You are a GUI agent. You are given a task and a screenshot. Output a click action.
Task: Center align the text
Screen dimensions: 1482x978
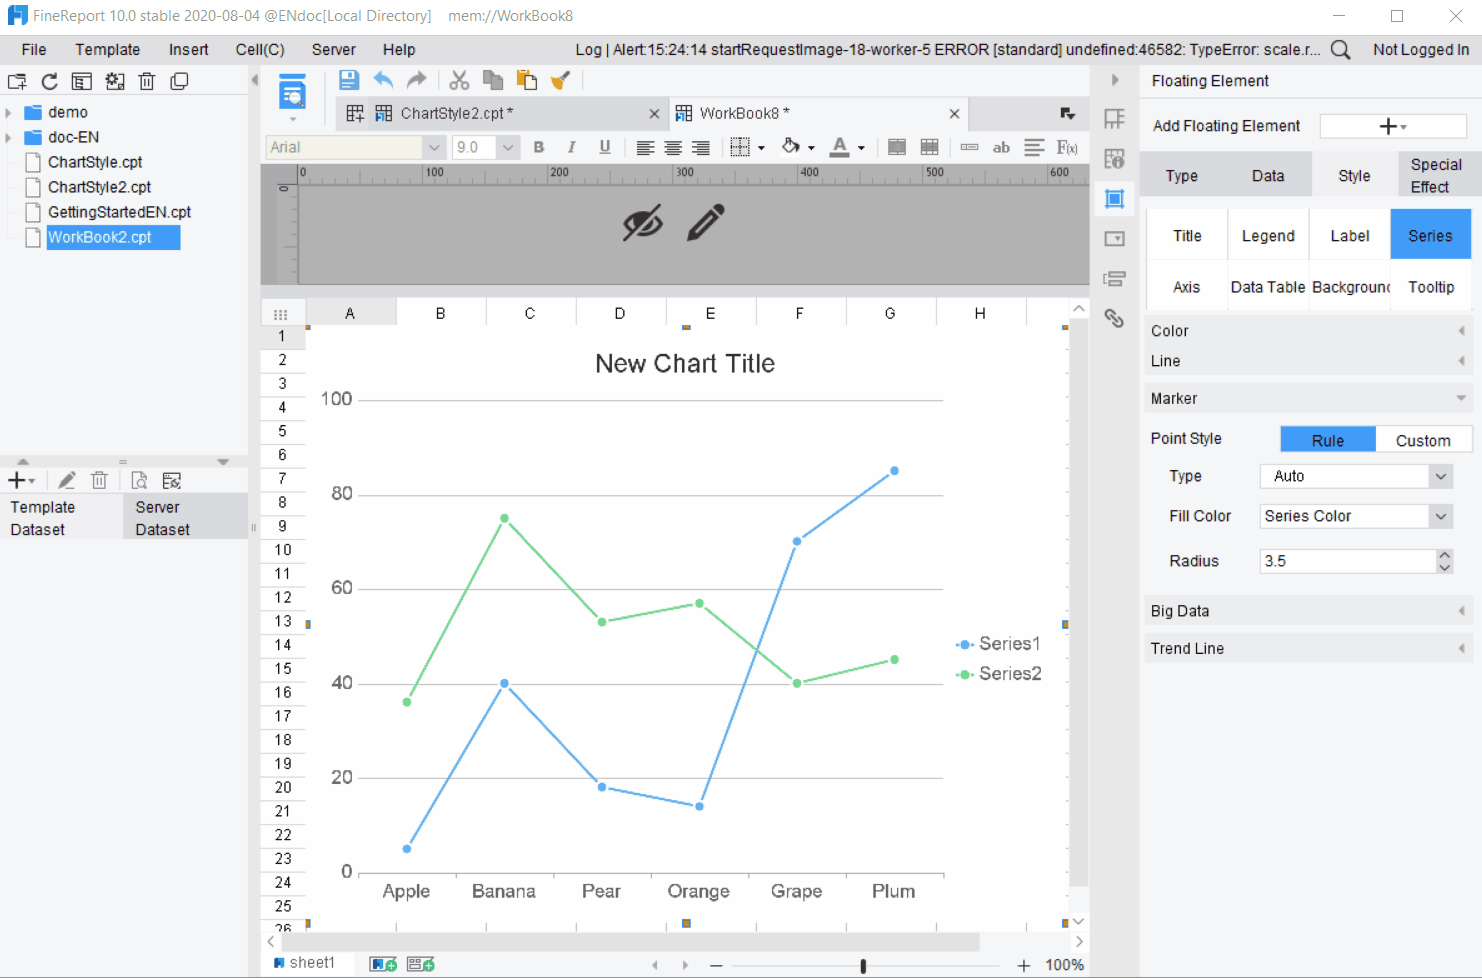tap(673, 148)
